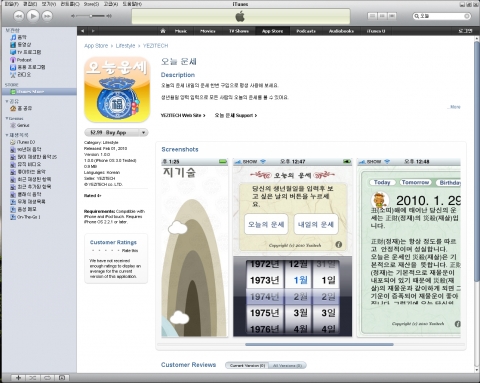Click the 로그인 sign-in link in the nav bar
This screenshot has width=480, height=383.
(x=465, y=31)
